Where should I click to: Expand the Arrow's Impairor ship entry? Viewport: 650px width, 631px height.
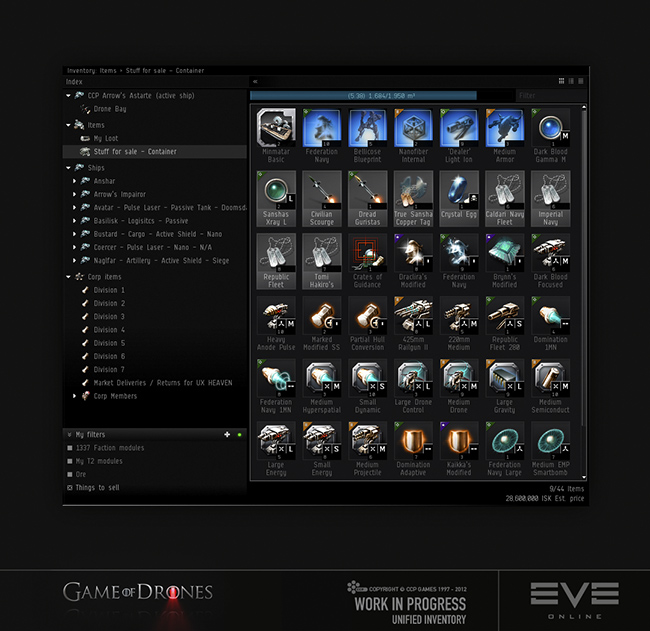75,194
